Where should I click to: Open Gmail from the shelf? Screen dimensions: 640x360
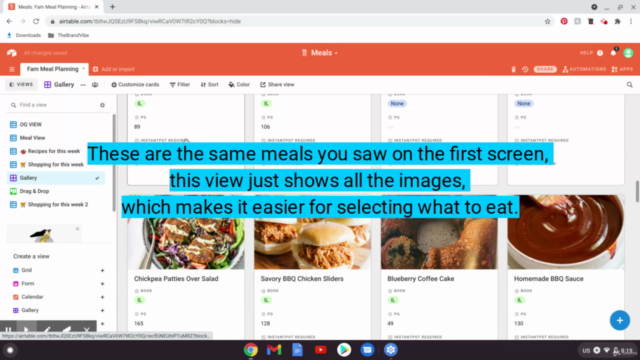(274, 350)
